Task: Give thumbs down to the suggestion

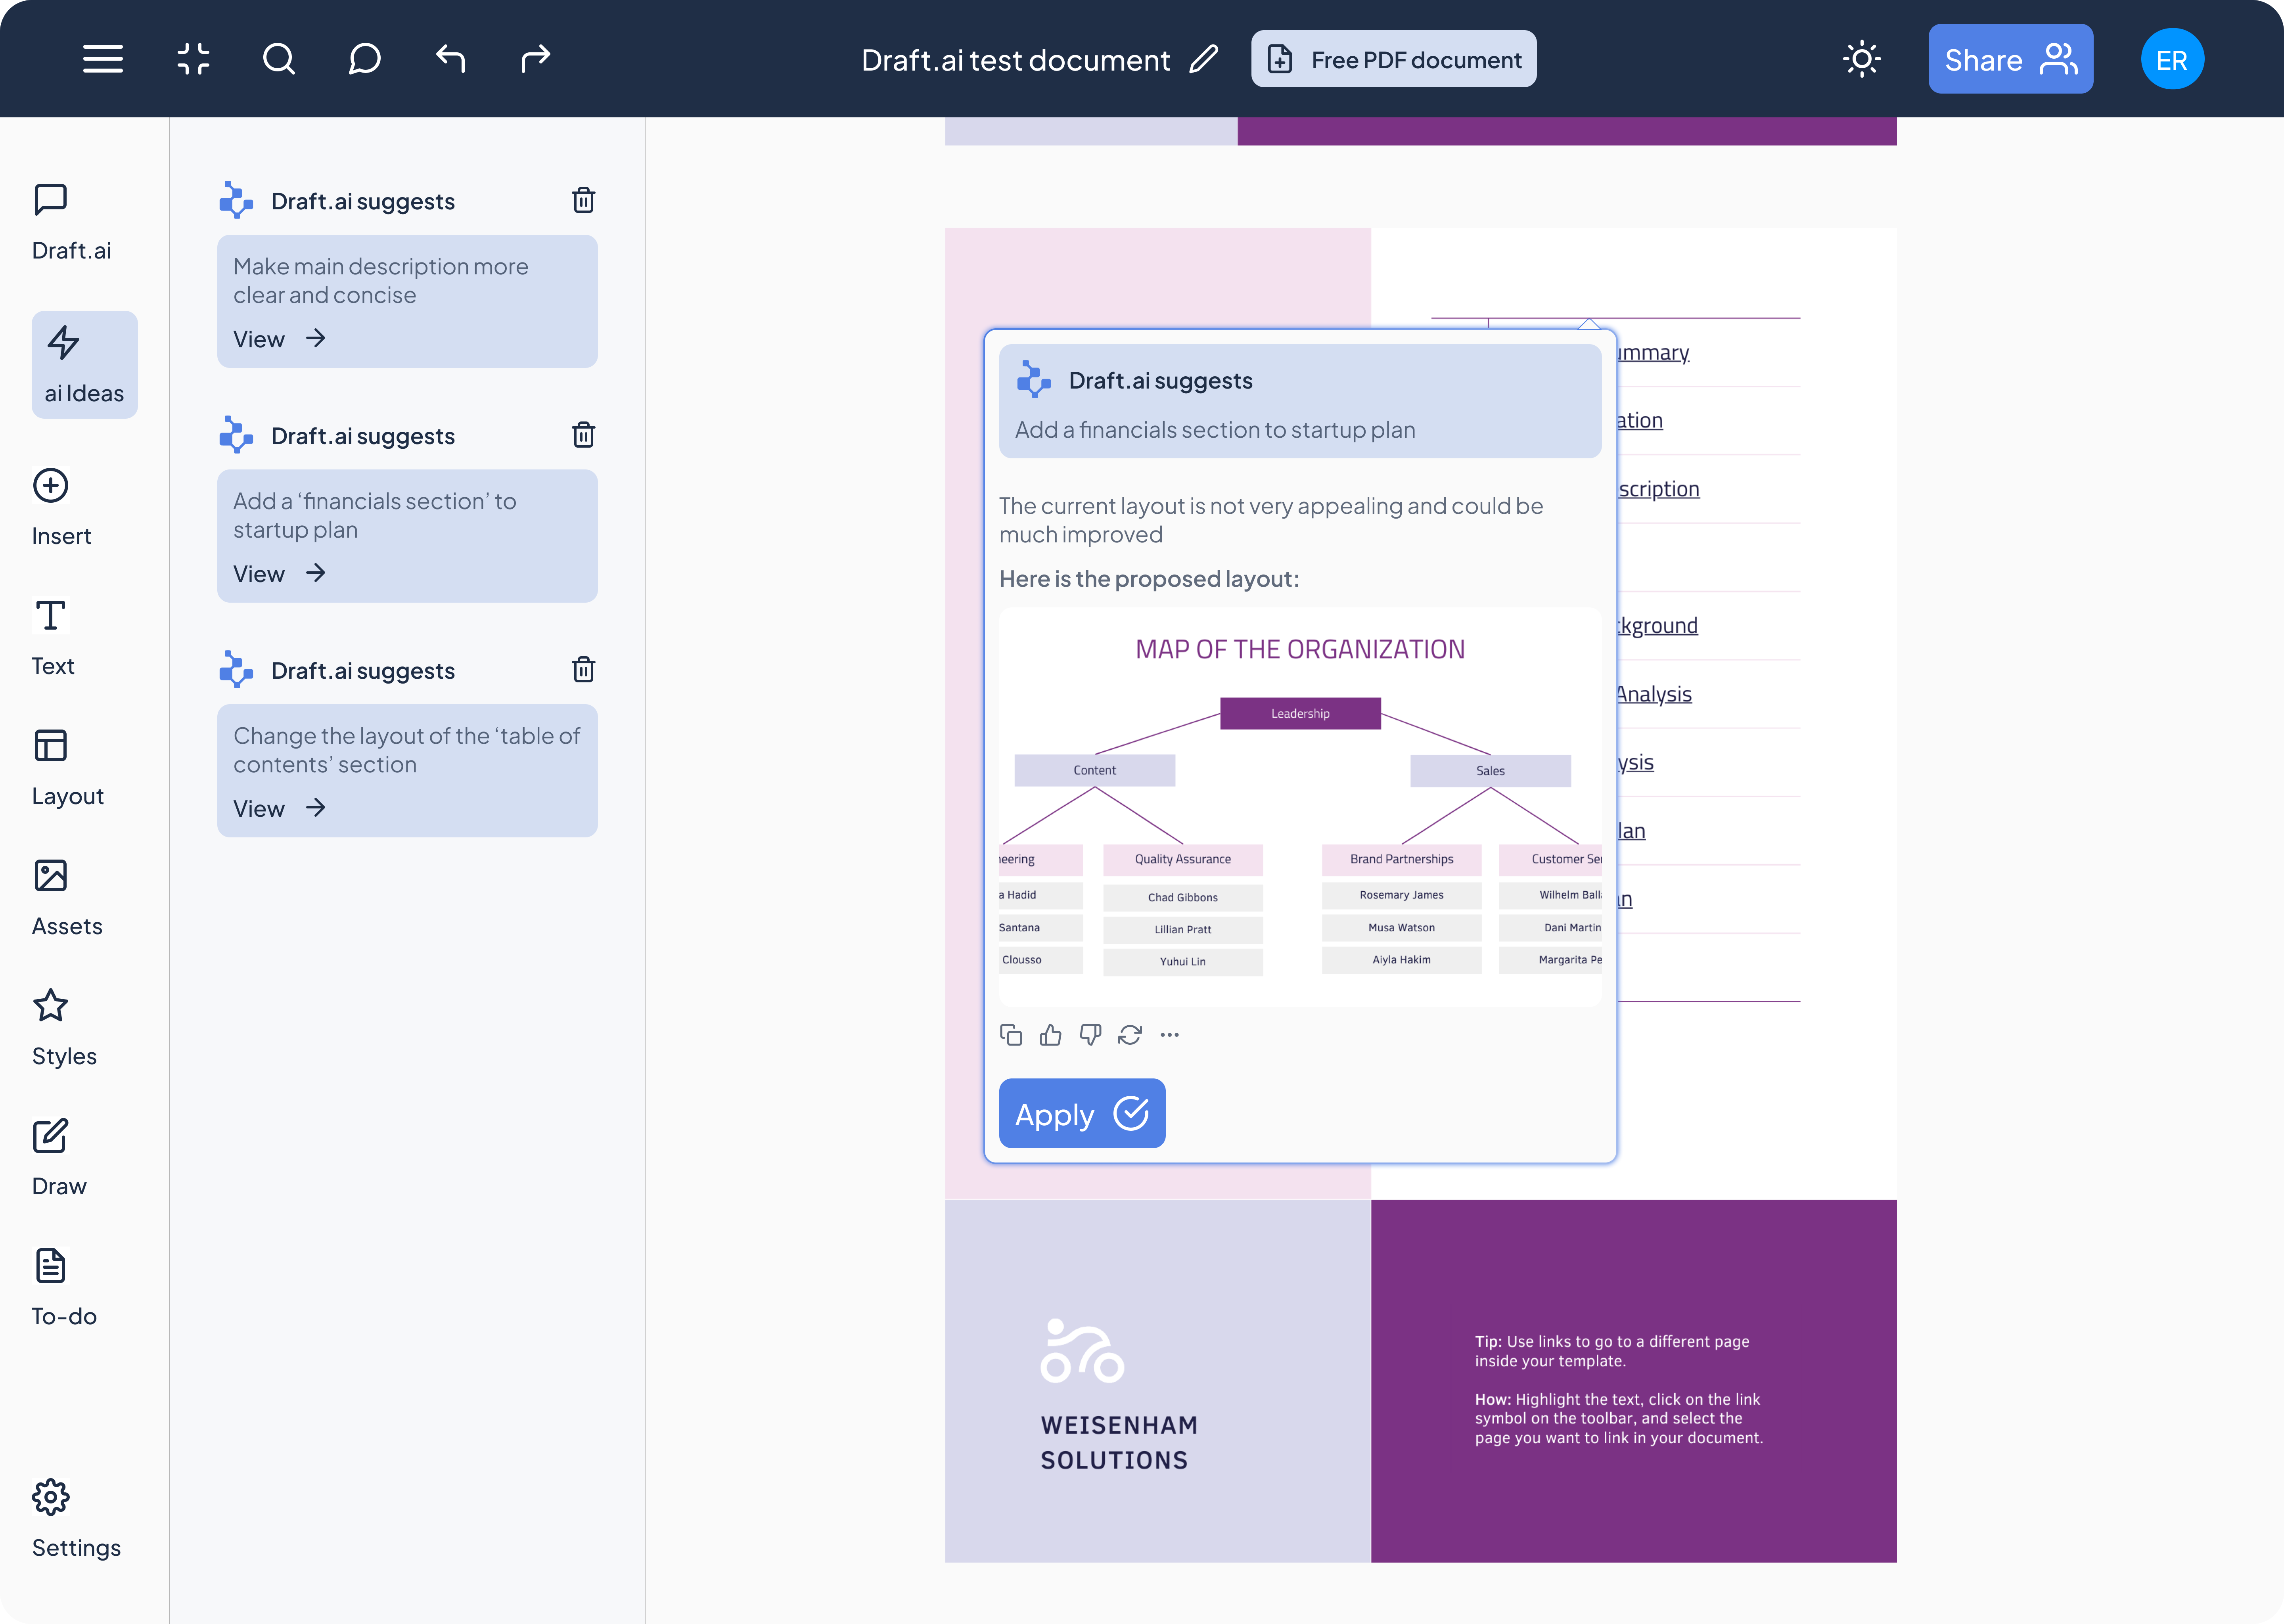Action: (1090, 1035)
